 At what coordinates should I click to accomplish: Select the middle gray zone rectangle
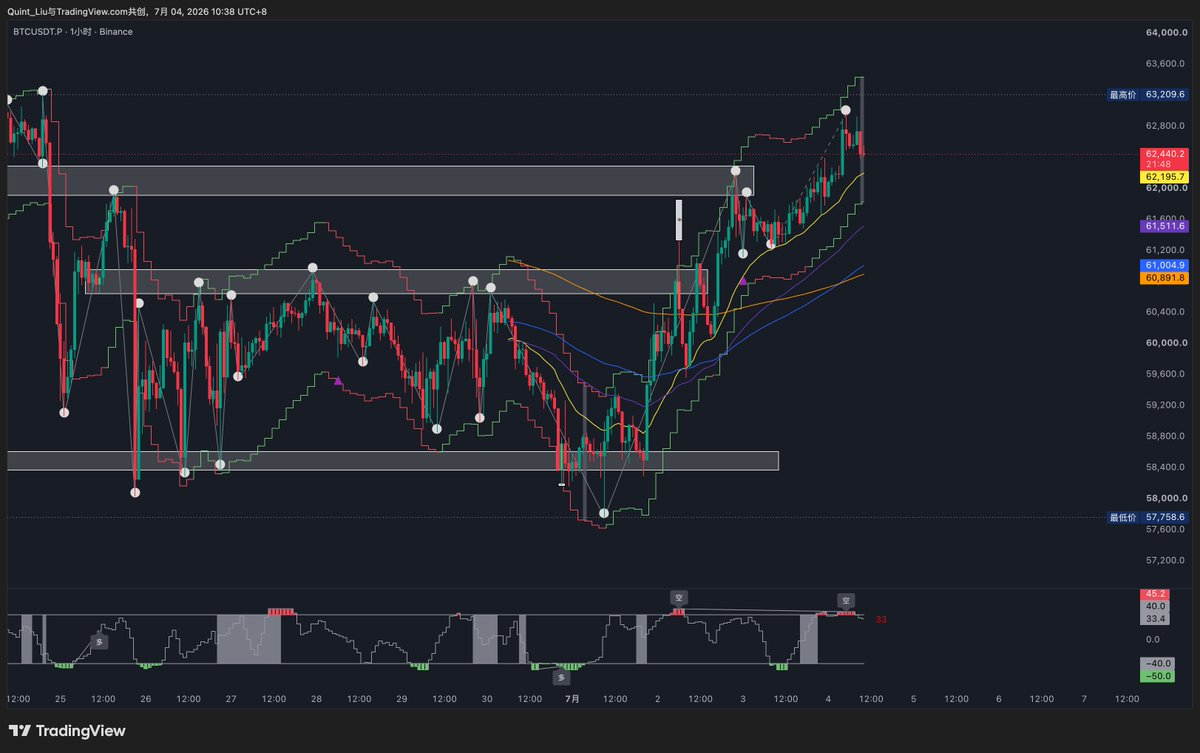pos(396,281)
